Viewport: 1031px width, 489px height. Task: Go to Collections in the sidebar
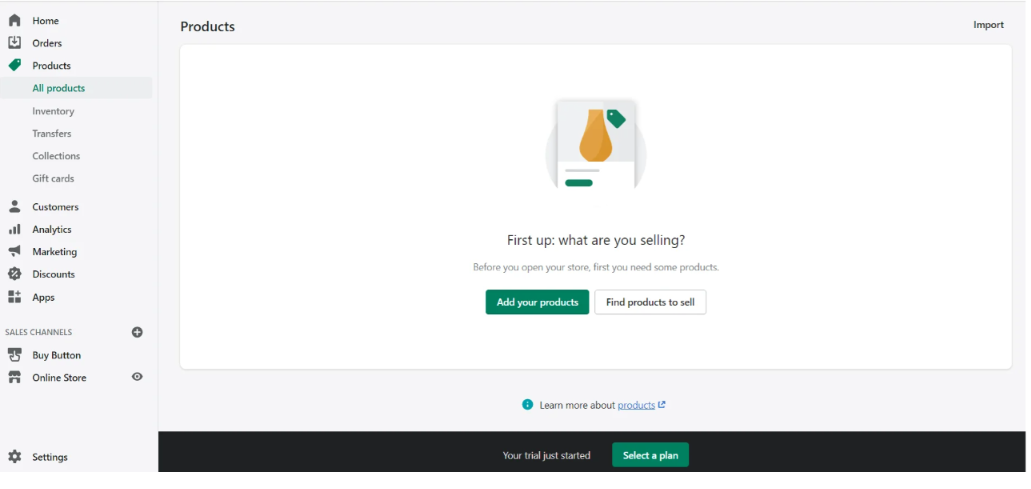[x=56, y=156]
